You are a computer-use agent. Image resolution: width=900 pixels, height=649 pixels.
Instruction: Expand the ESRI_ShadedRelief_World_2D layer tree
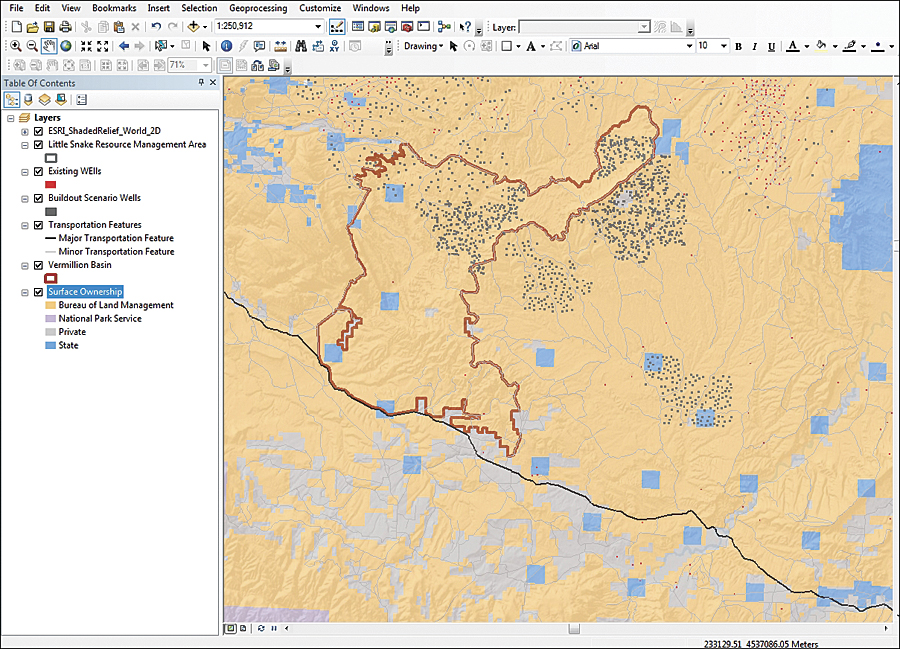tap(25, 131)
